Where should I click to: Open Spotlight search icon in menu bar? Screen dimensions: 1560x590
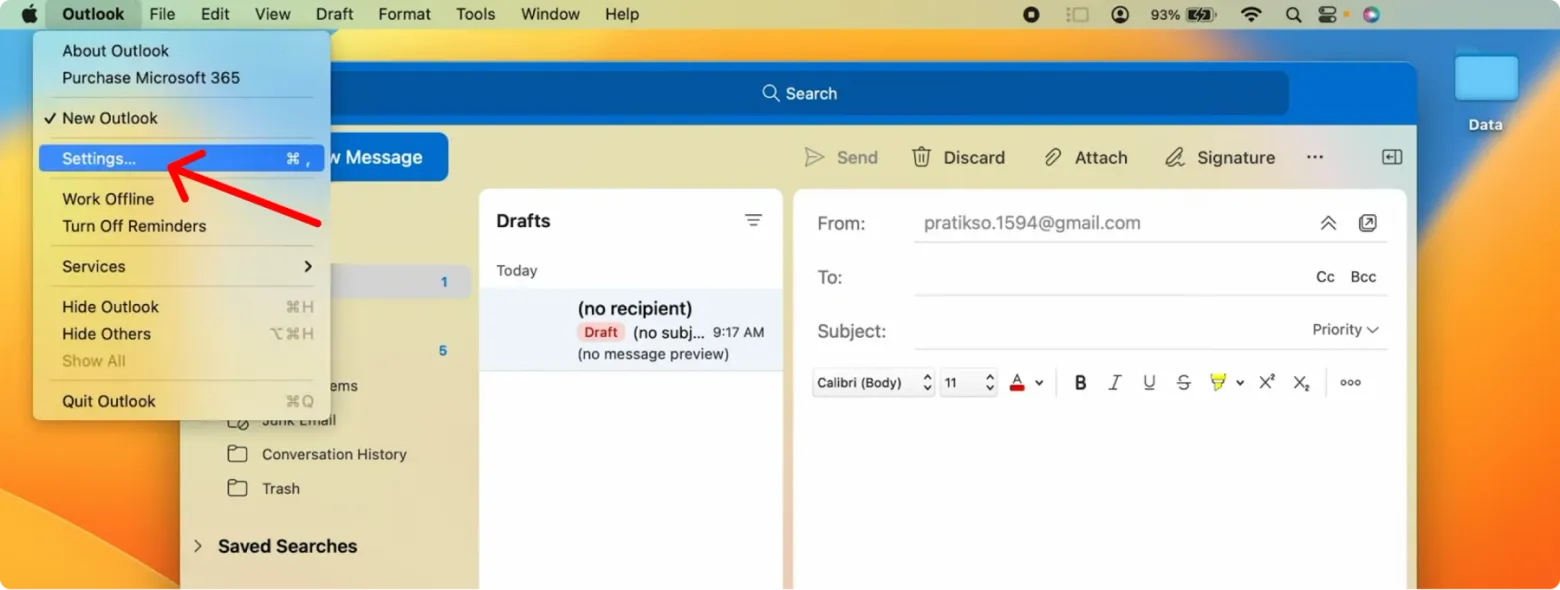point(1293,14)
